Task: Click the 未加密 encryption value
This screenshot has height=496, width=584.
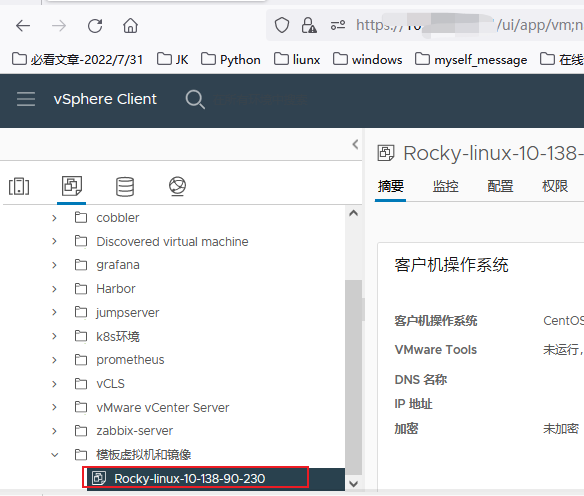Action: point(561,429)
